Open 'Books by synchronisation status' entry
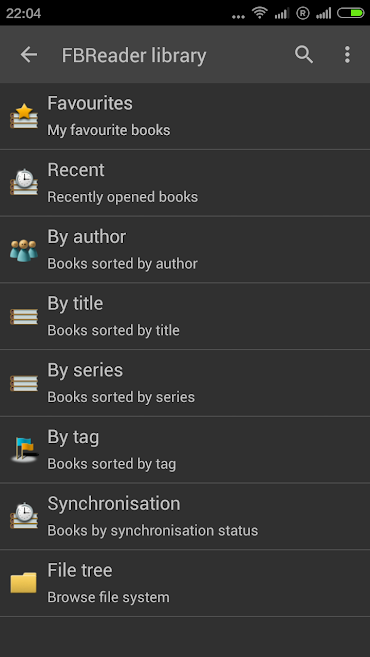Image resolution: width=370 pixels, height=657 pixels. [153, 530]
